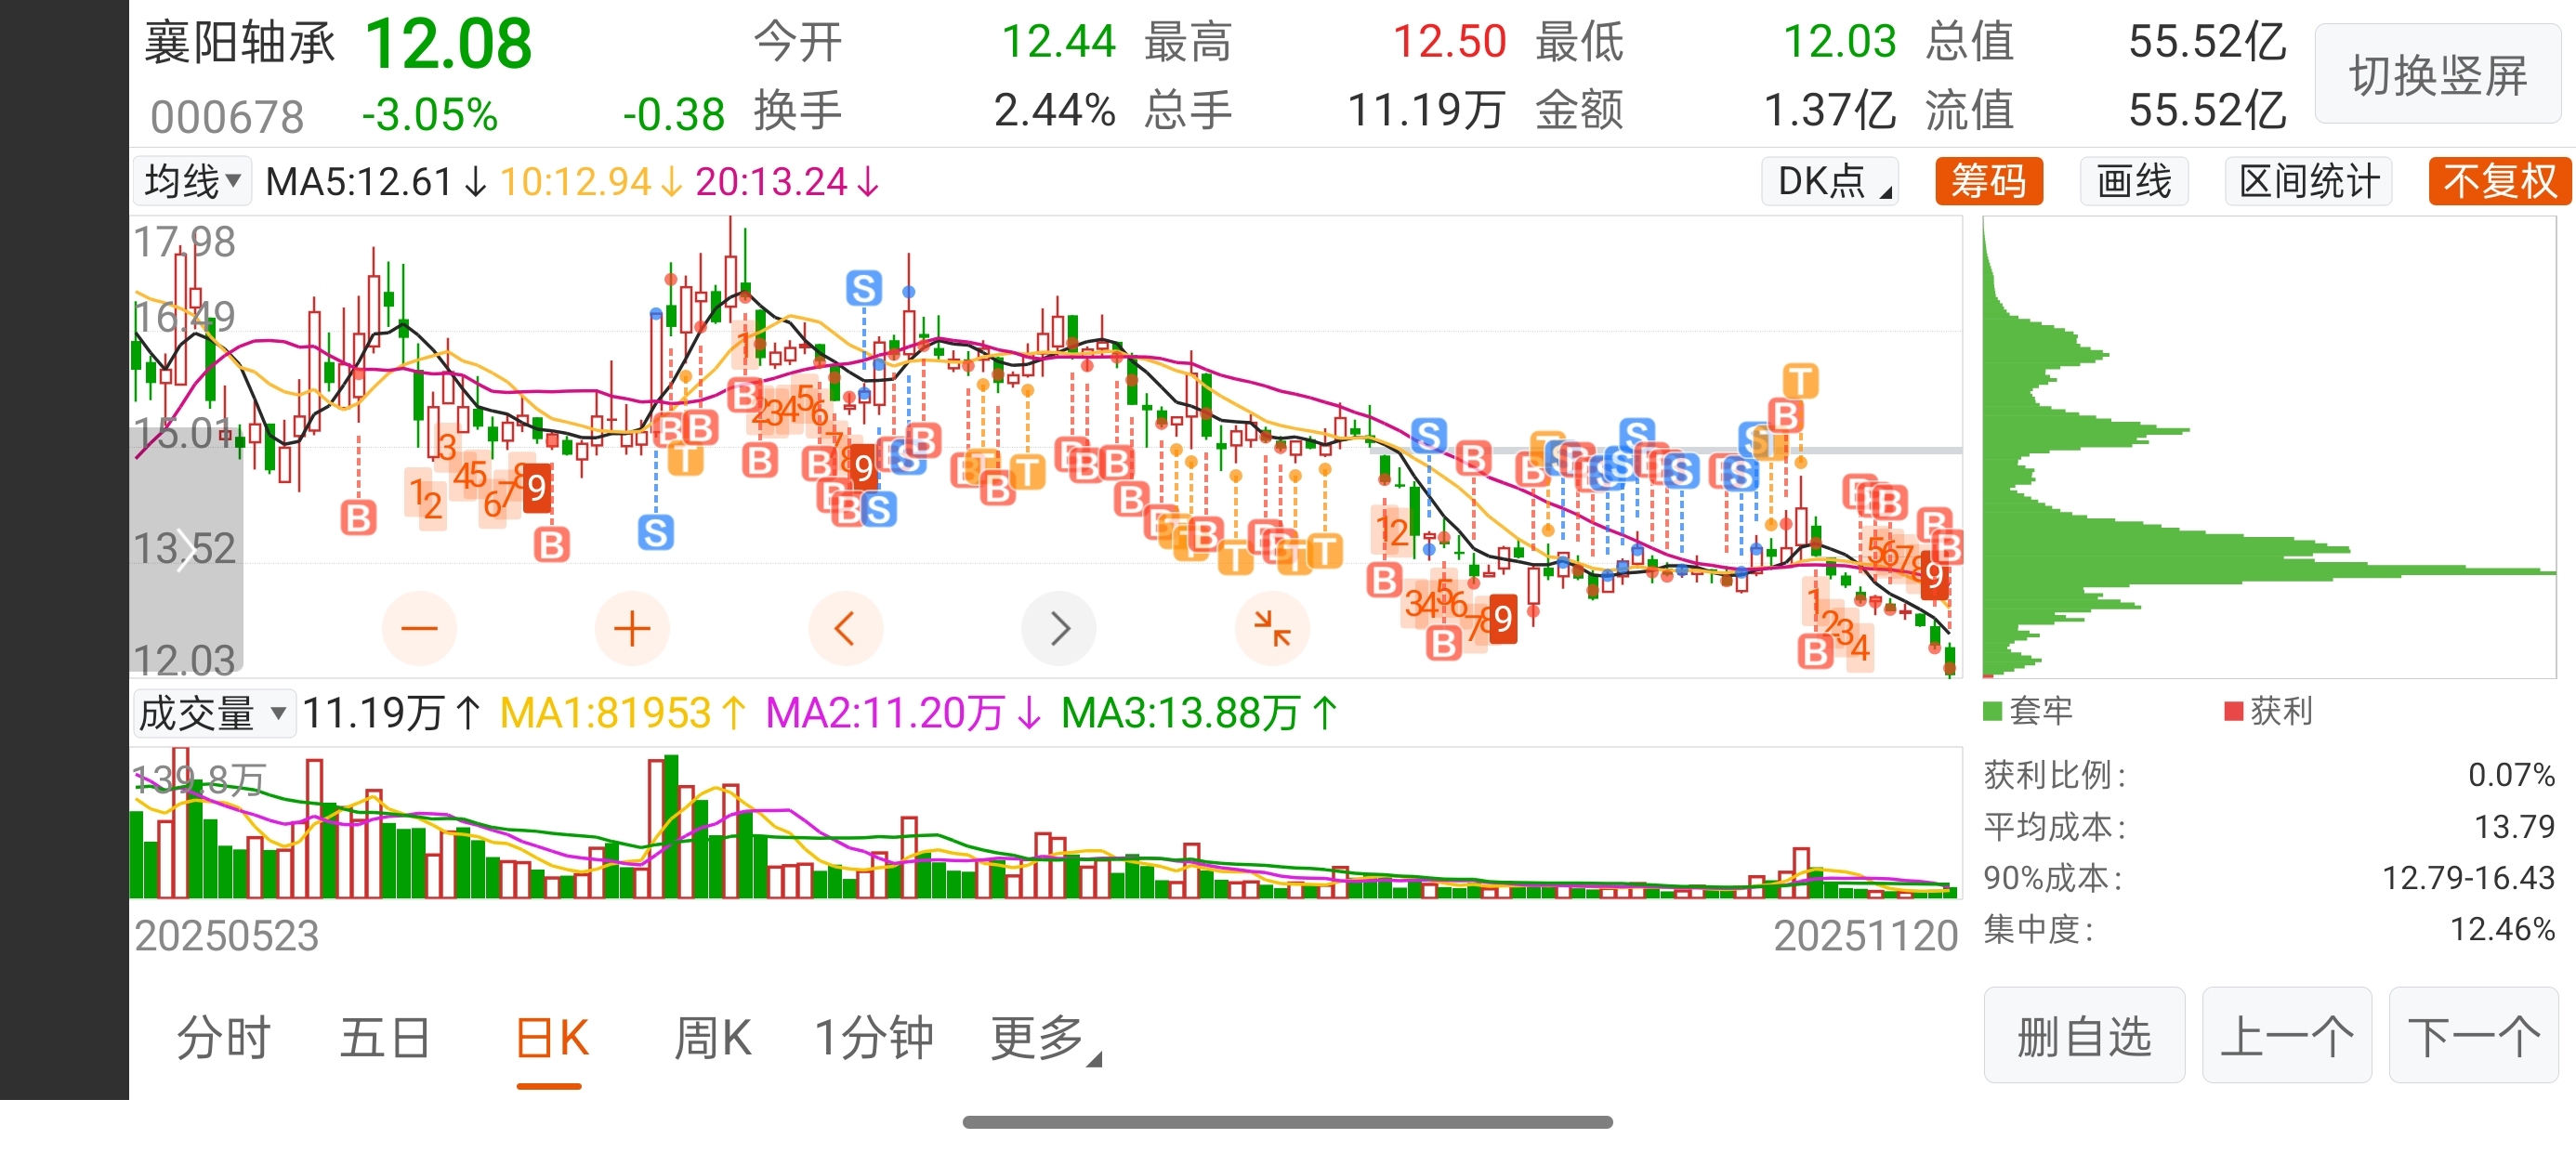This screenshot has height=1152, width=2576.
Task: Click the orange T marker near the price peak
Action: click(x=1800, y=380)
